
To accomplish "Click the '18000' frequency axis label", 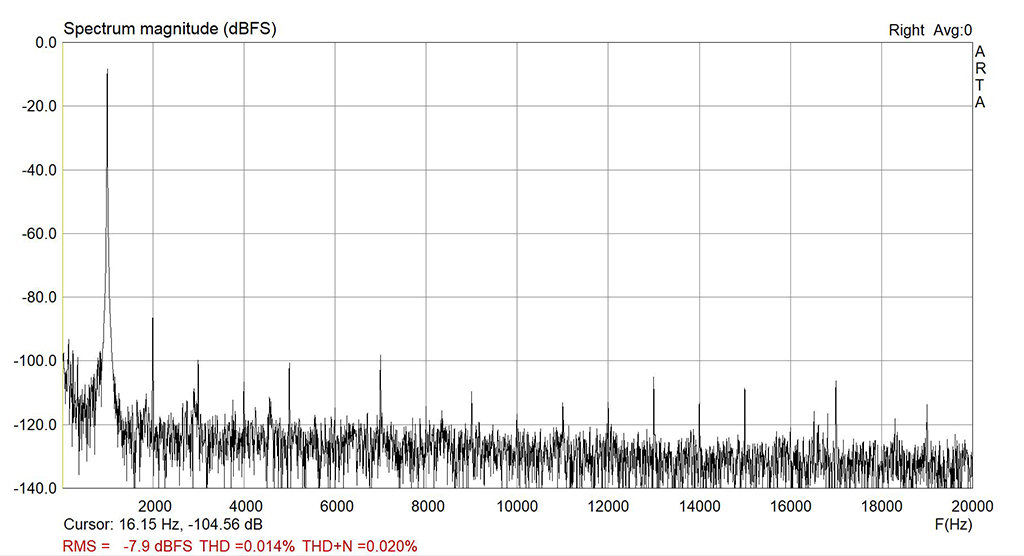I will tap(881, 506).
